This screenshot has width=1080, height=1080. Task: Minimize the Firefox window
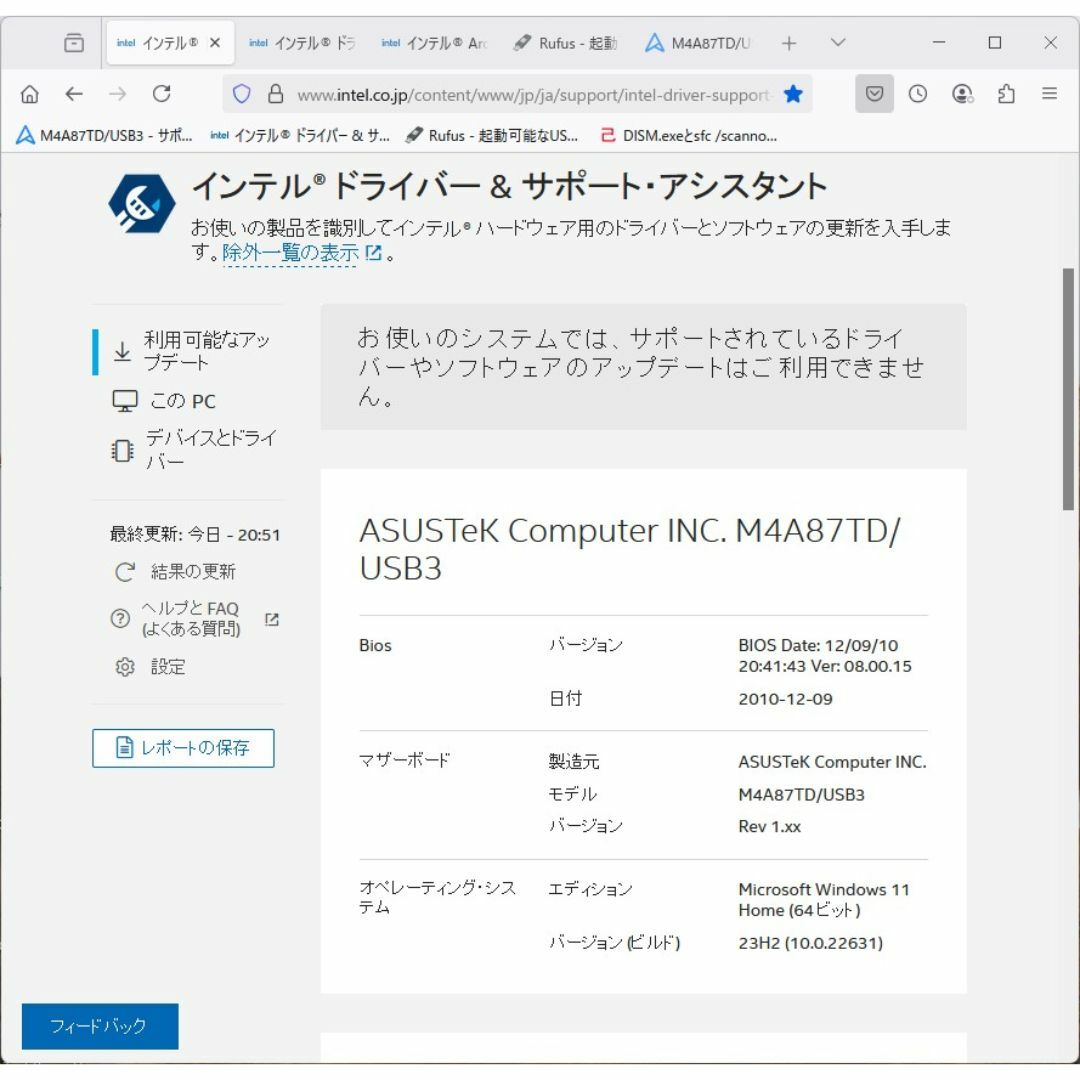pyautogui.click(x=939, y=43)
